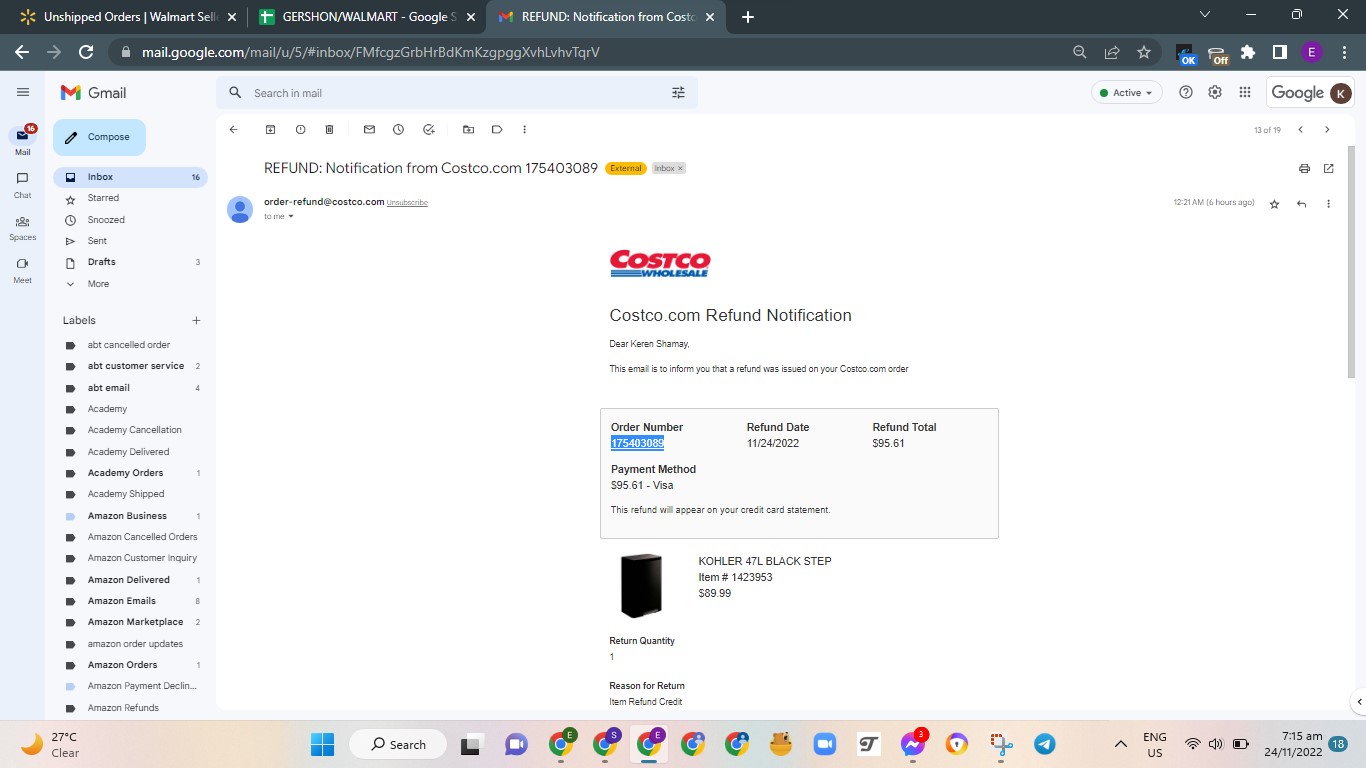This screenshot has height=768, width=1366.
Task: Open toolbar More options menu
Action: pyautogui.click(x=524, y=129)
